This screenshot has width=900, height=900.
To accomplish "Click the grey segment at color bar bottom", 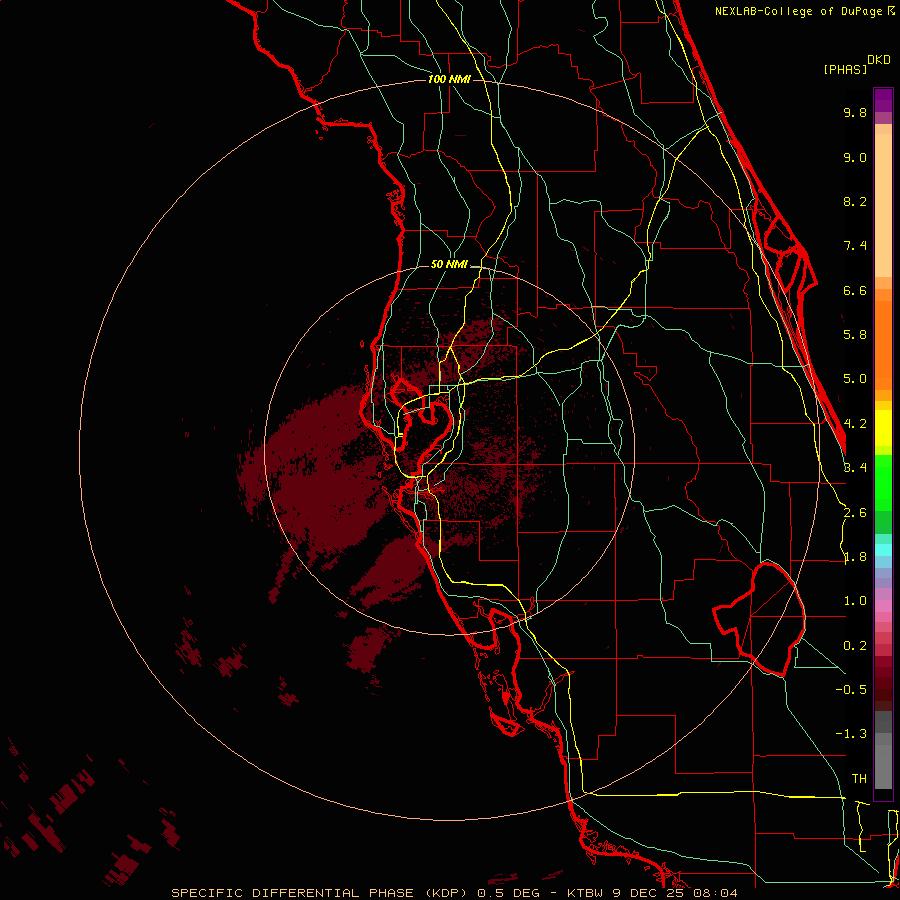I will point(883,766).
